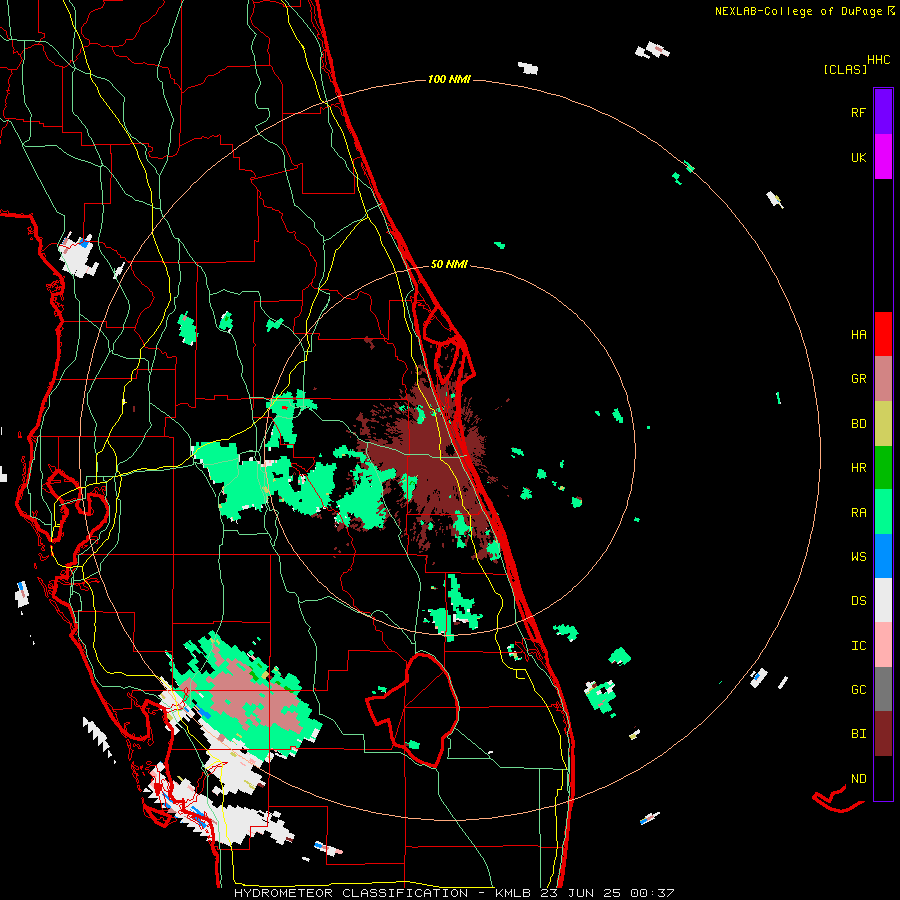
Task: Click the magenta UK color swatch
Action: click(x=883, y=157)
